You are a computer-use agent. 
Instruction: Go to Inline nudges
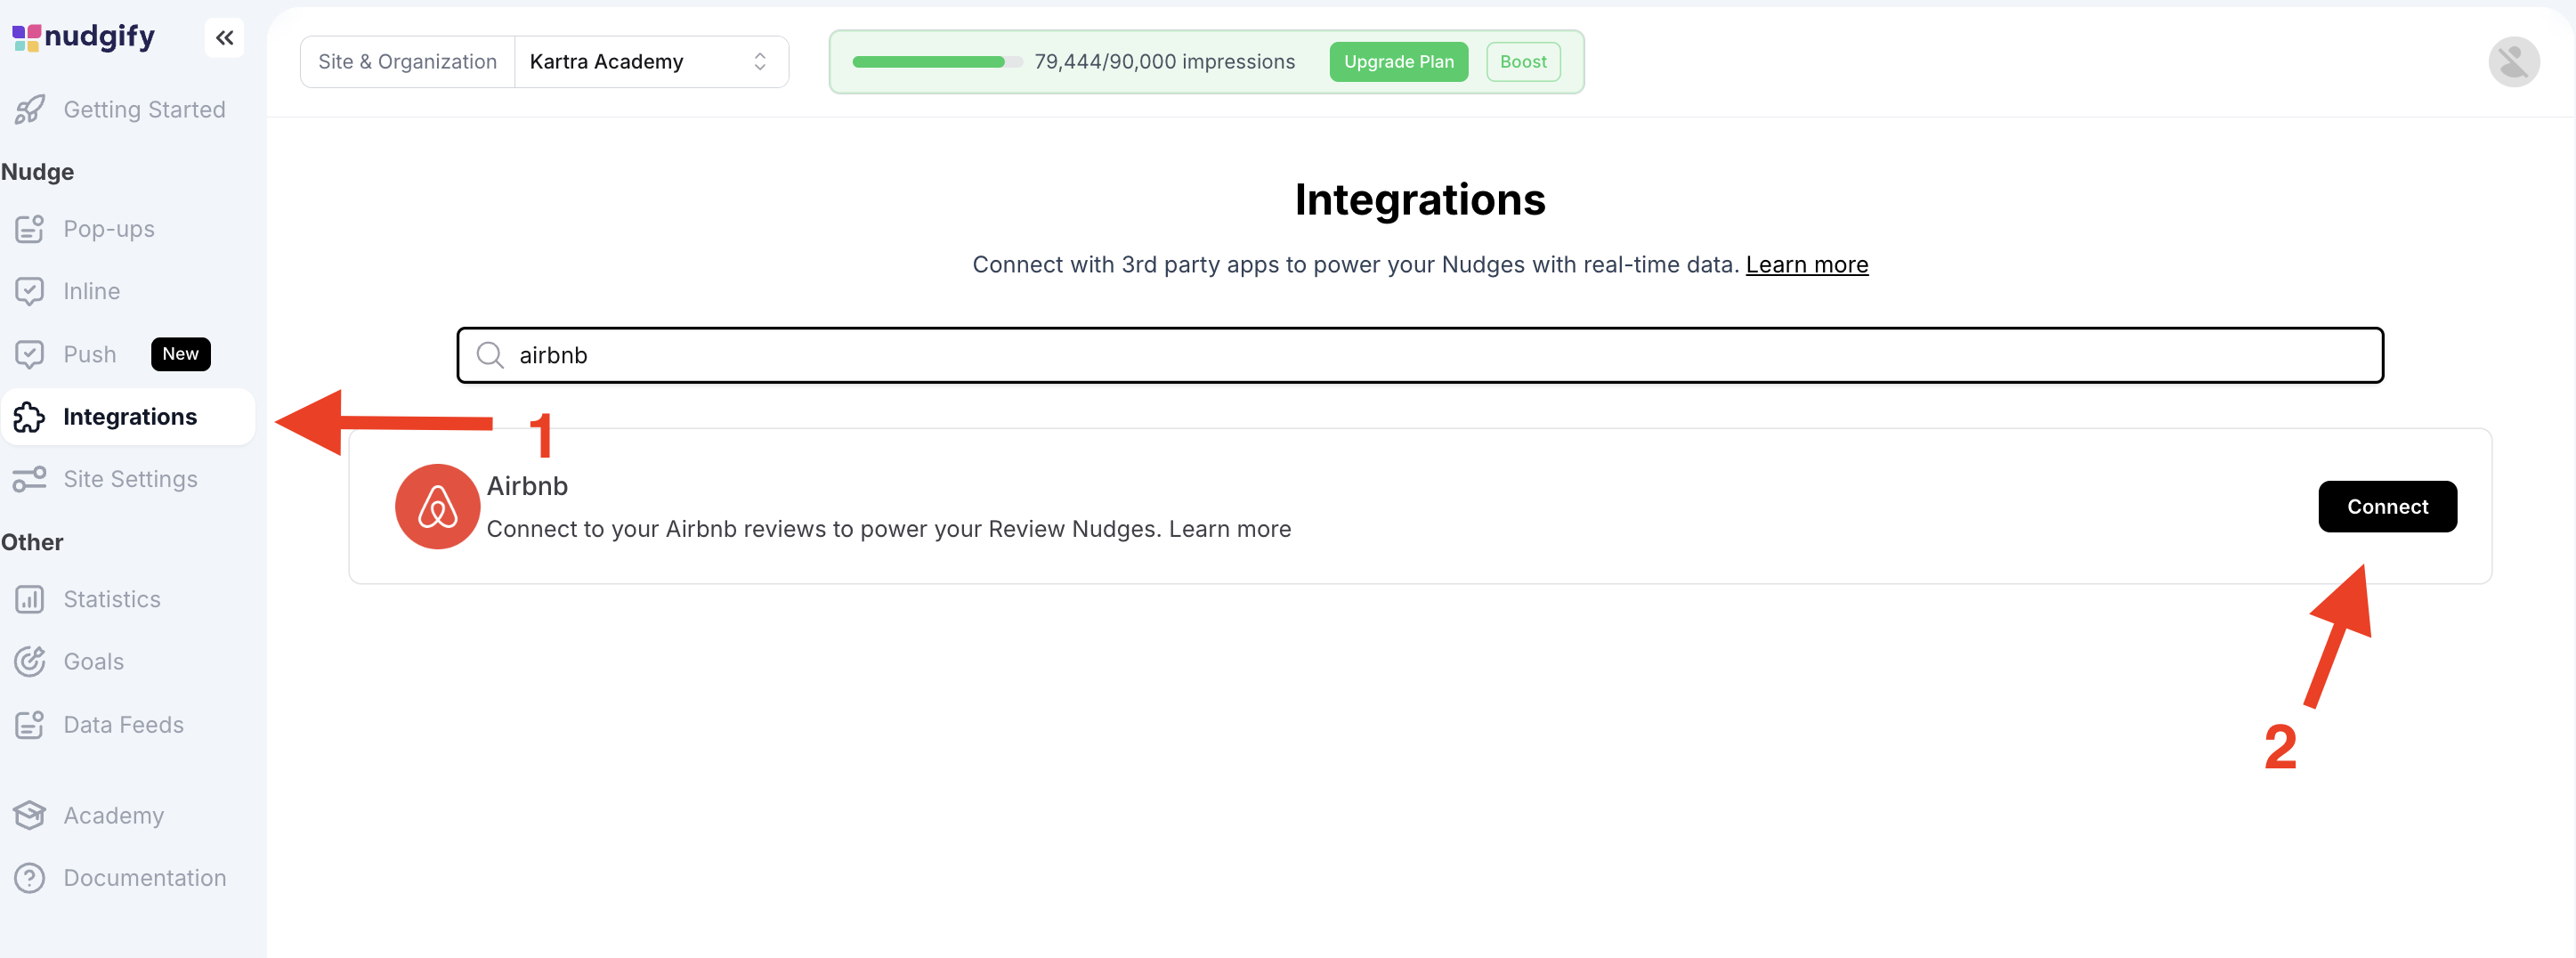[92, 291]
